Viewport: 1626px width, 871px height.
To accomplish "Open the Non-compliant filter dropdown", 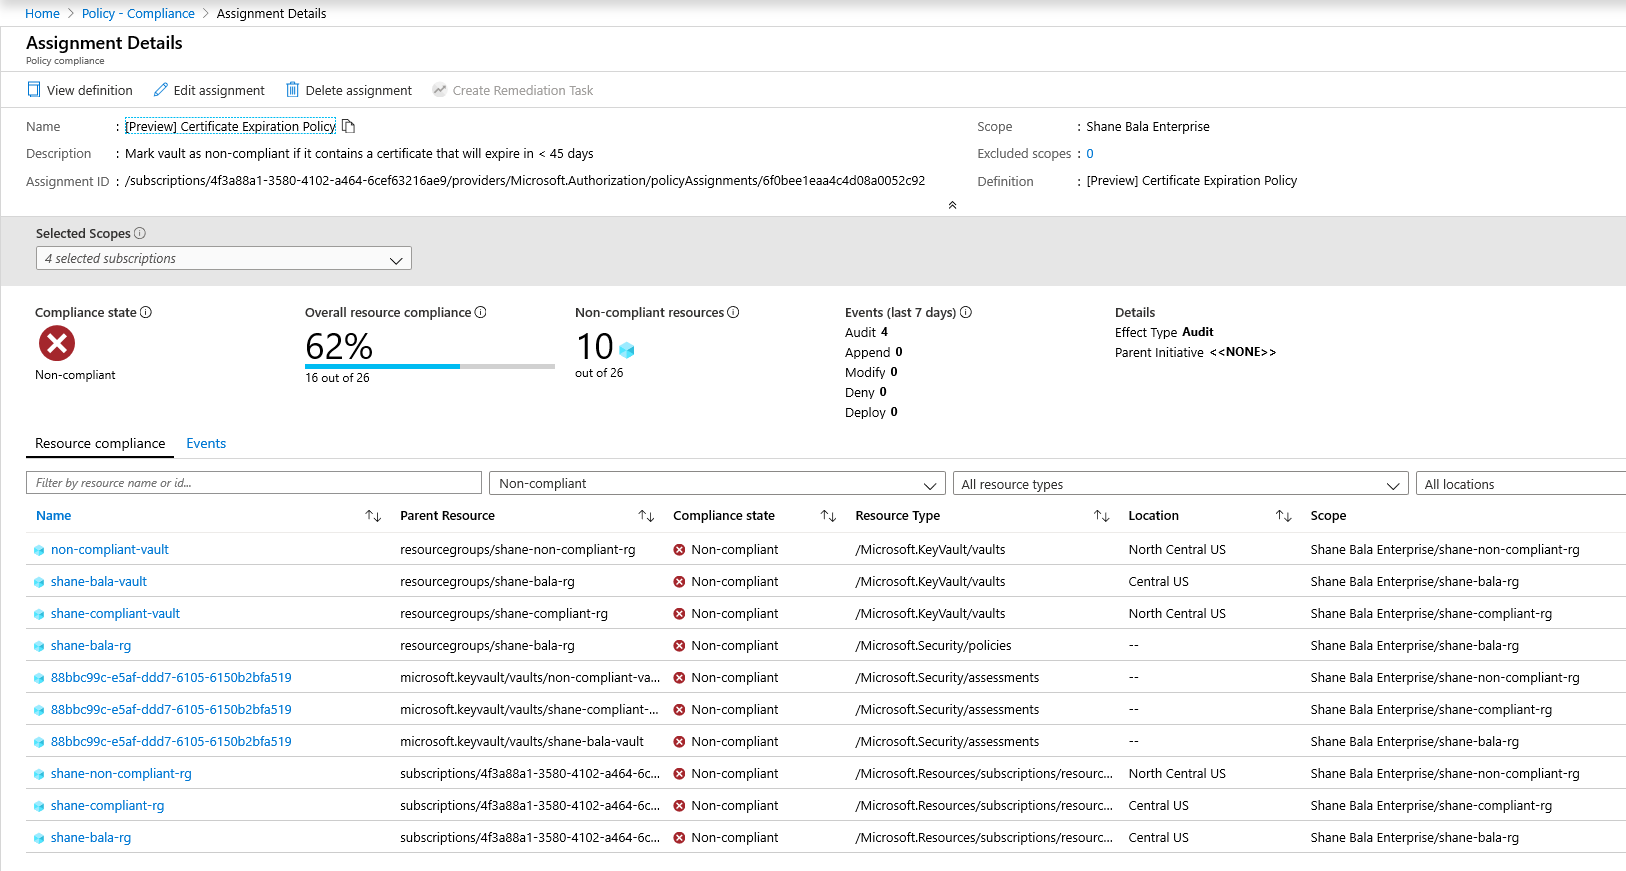I will point(716,484).
